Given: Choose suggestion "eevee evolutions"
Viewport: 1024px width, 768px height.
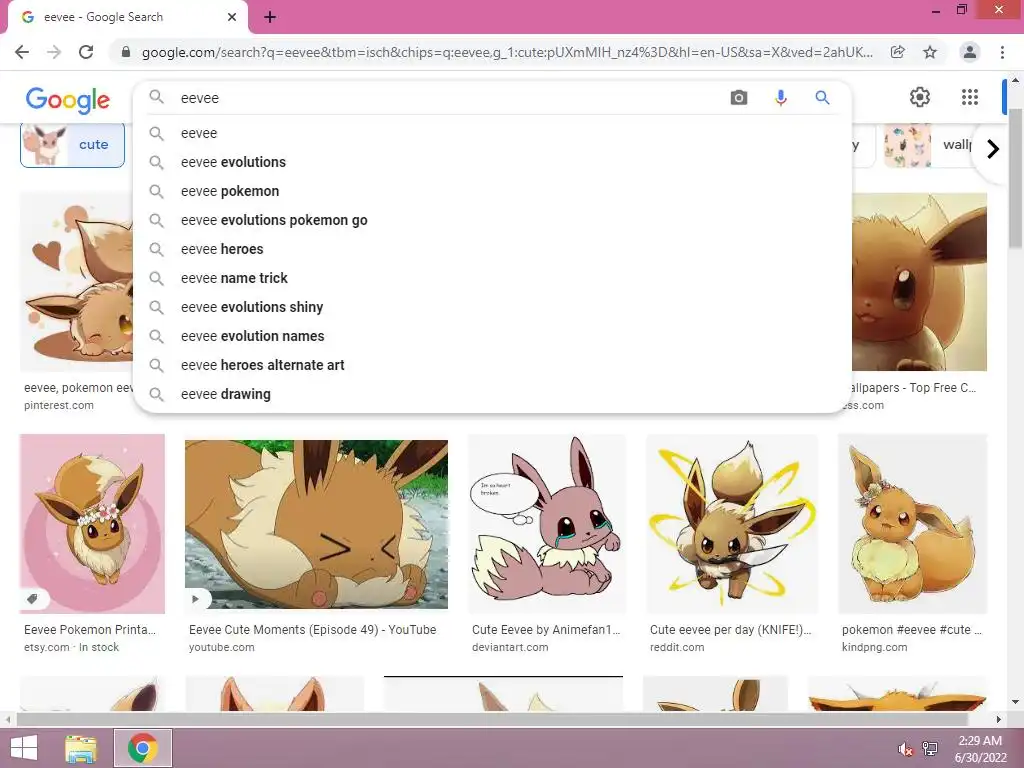Looking at the screenshot, I should tap(492, 162).
